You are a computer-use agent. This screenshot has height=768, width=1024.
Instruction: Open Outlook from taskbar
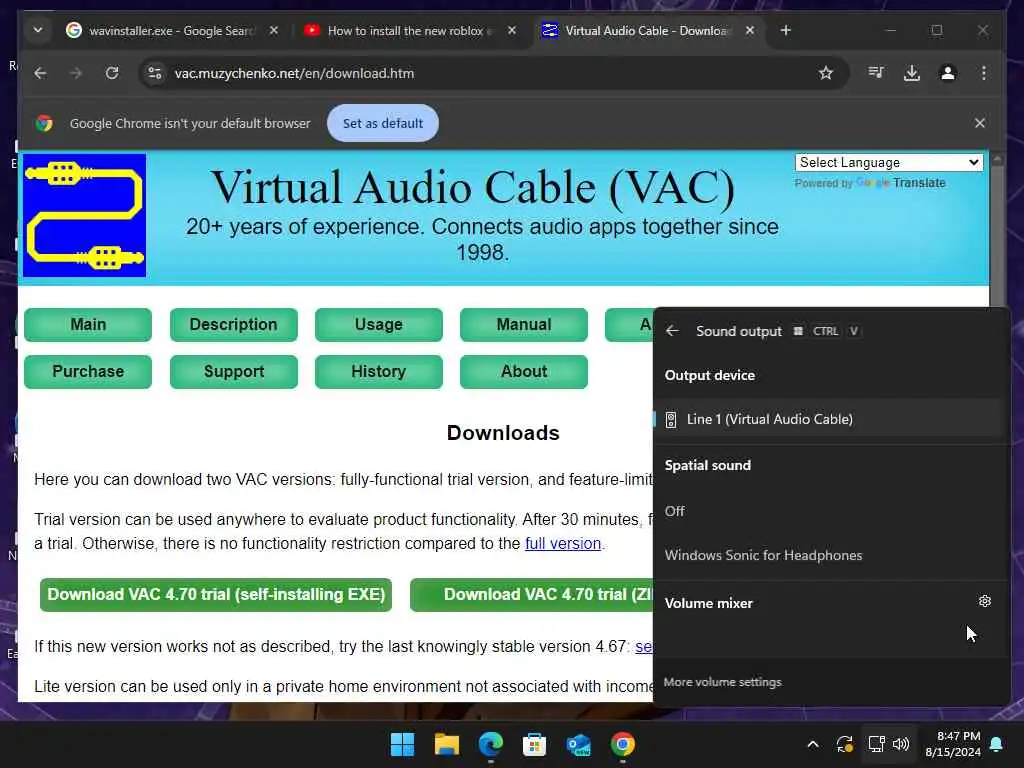click(x=579, y=744)
